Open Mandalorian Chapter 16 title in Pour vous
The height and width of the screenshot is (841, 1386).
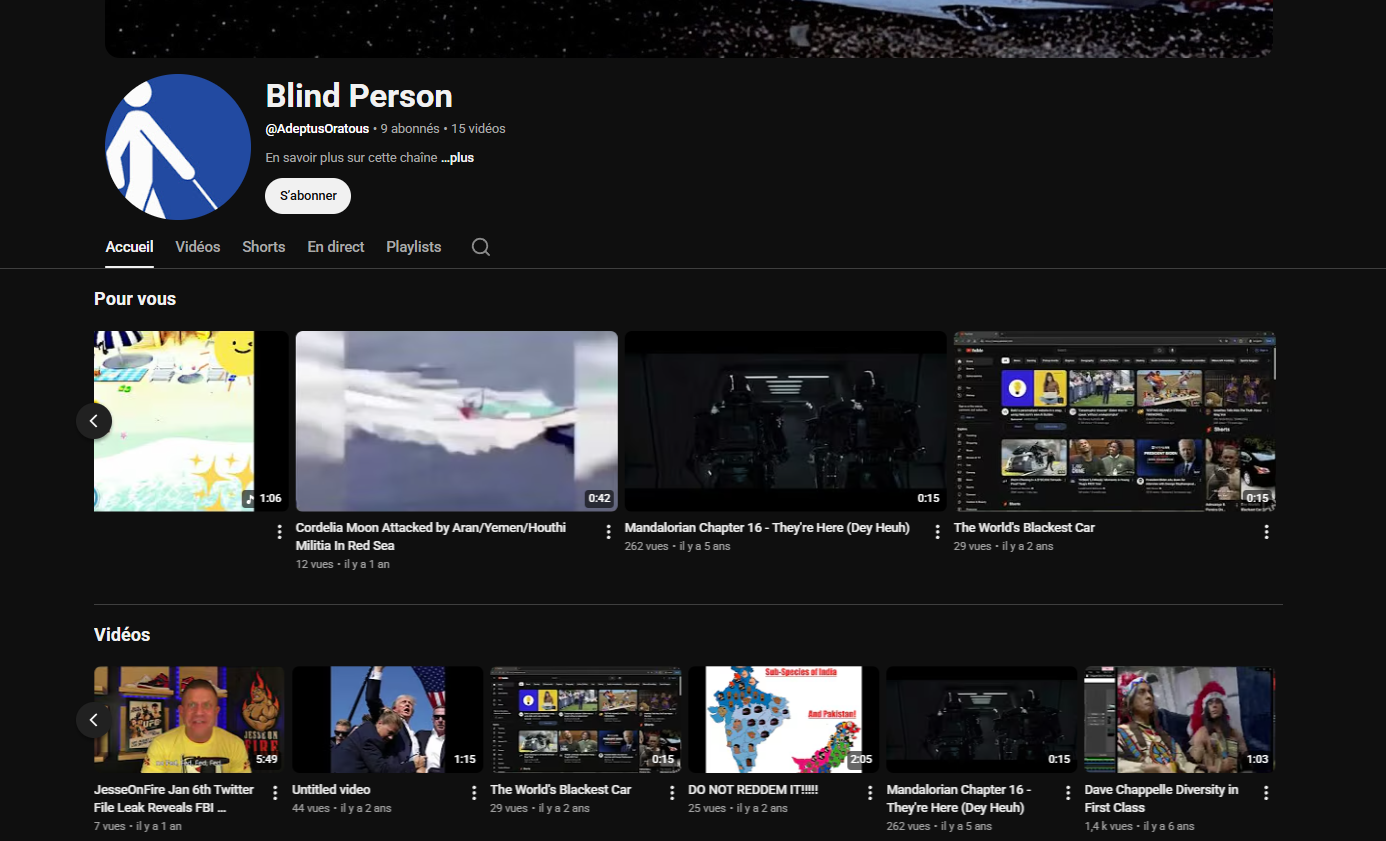pos(767,528)
